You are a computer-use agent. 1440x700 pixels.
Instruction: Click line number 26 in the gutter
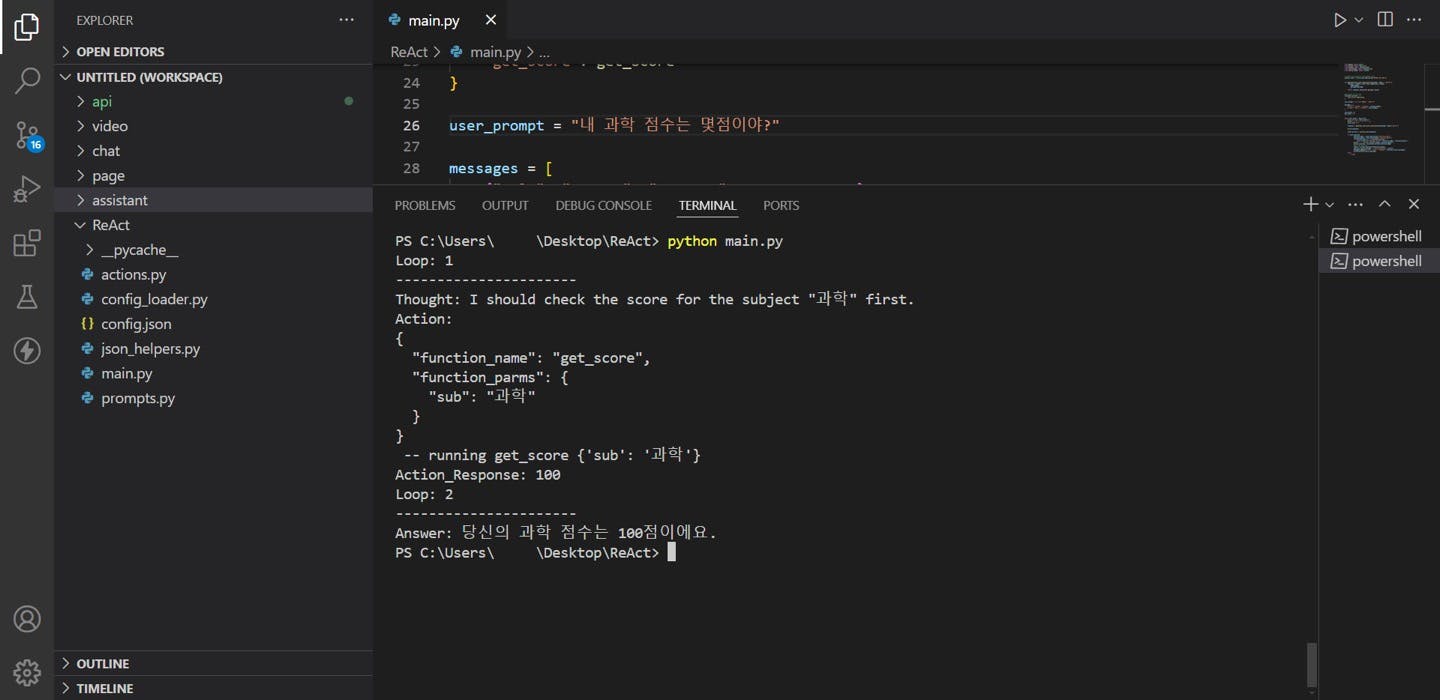click(411, 125)
